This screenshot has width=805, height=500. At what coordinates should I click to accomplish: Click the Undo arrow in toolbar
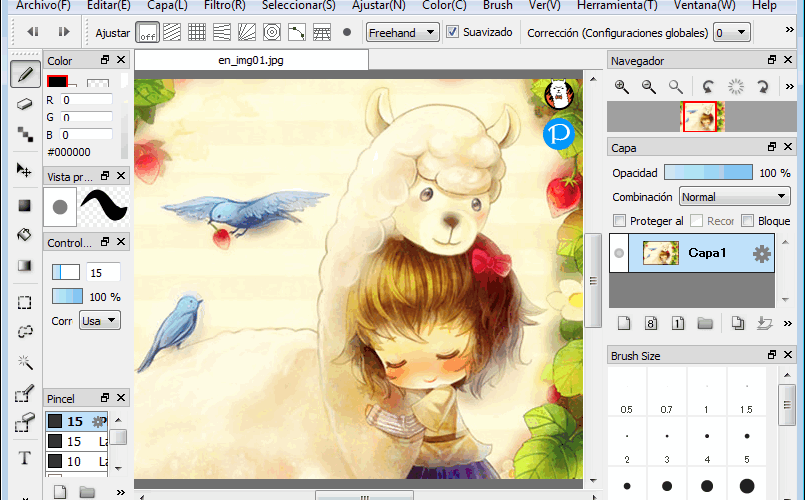coord(33,32)
